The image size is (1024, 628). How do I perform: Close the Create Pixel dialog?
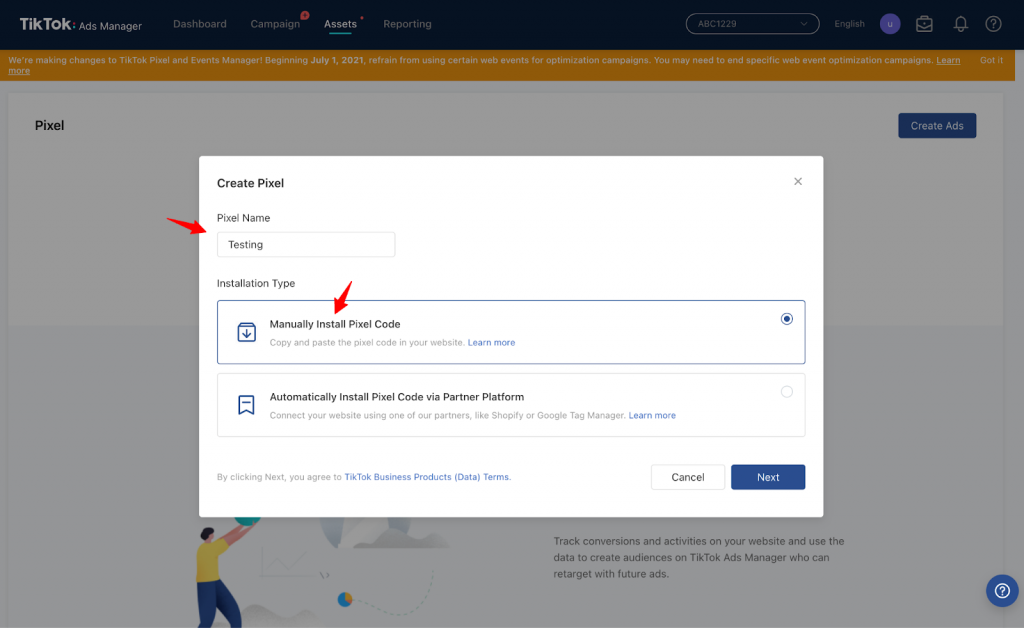pyautogui.click(x=797, y=181)
